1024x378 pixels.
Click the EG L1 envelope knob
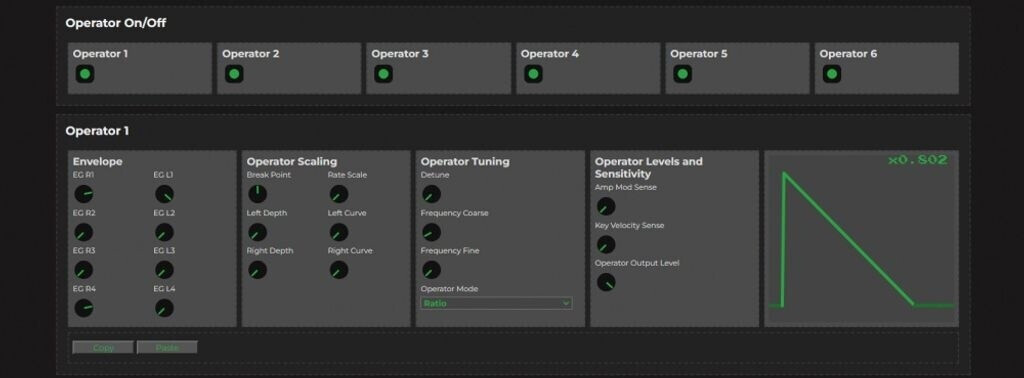[x=165, y=194]
